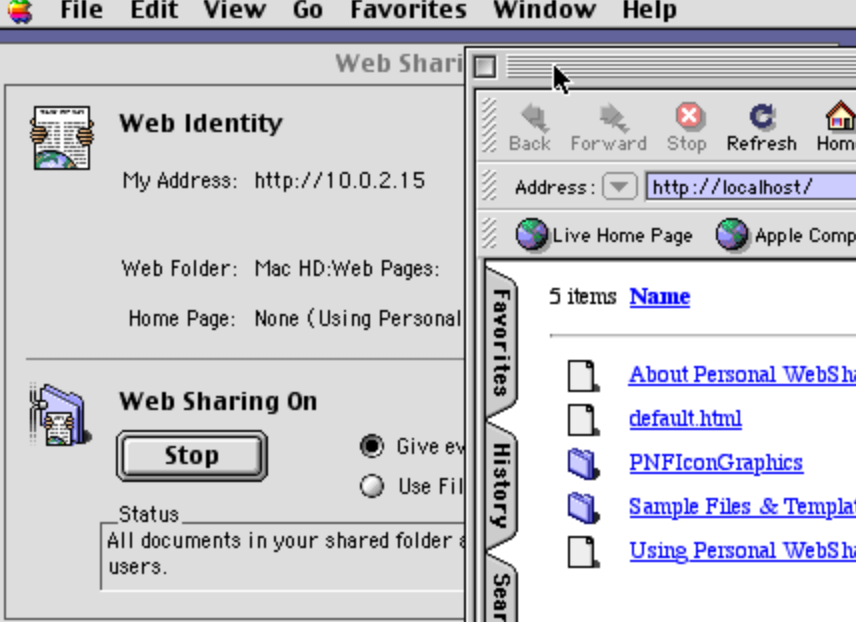Open the Apple Computer favorite
Image resolution: width=856 pixels, height=622 pixels.
(786, 235)
